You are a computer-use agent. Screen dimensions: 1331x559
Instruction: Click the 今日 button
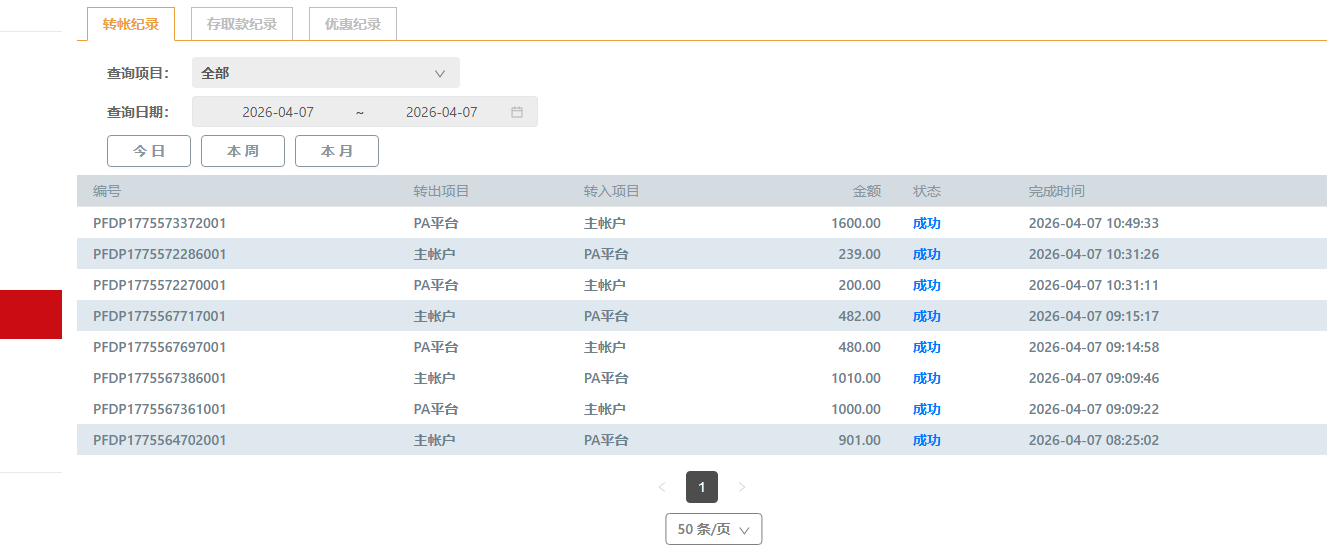pyautogui.click(x=149, y=151)
